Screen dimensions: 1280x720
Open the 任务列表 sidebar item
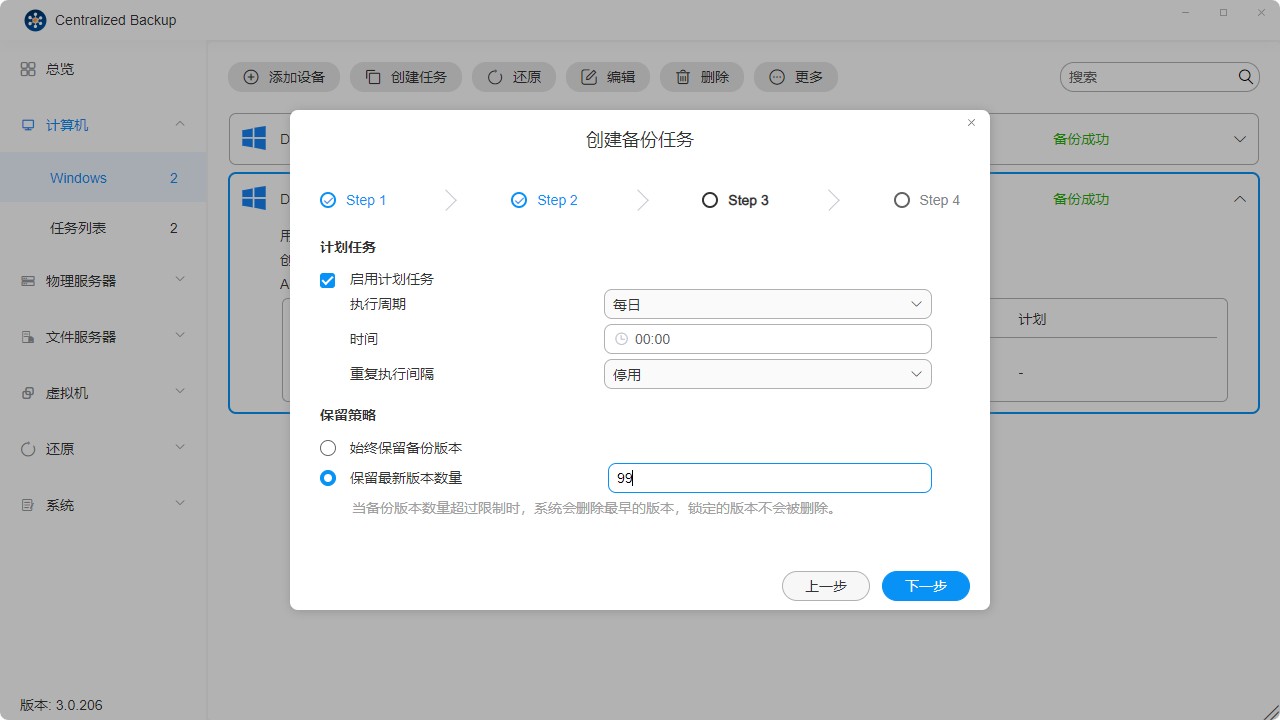click(x=79, y=227)
